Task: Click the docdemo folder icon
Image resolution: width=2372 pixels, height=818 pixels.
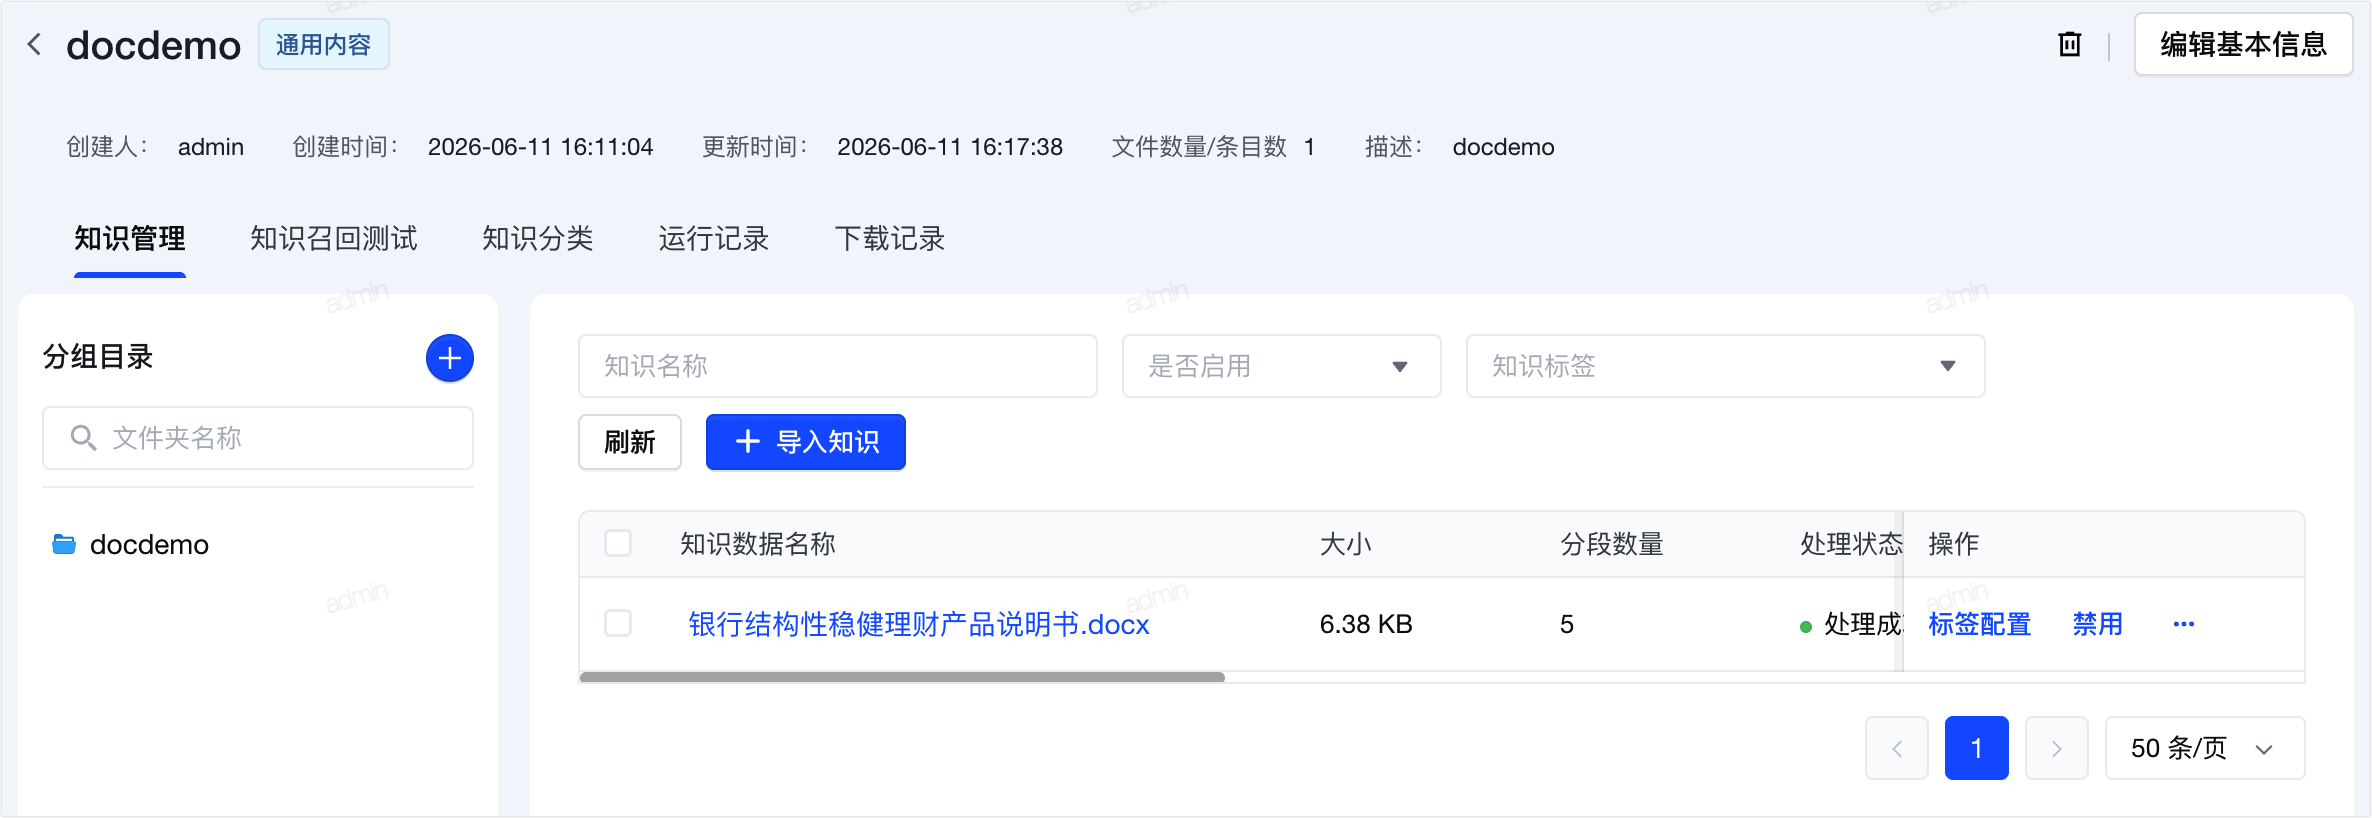Action: click(64, 544)
